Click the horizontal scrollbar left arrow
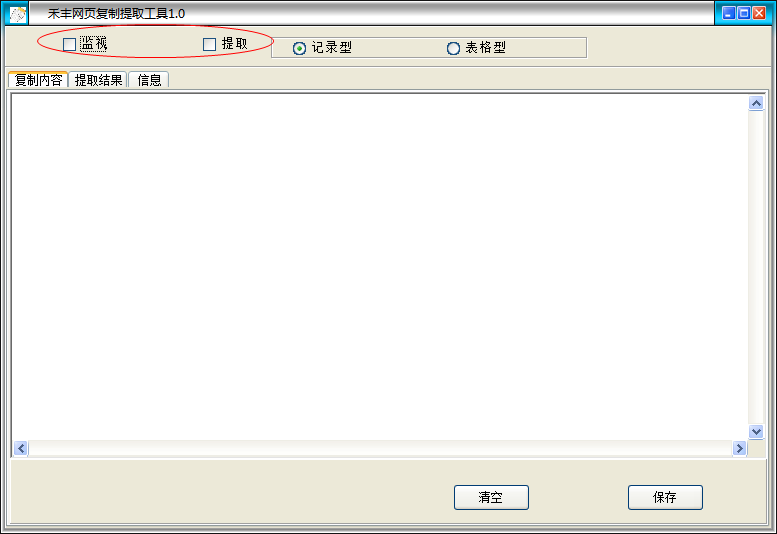 pos(21,448)
